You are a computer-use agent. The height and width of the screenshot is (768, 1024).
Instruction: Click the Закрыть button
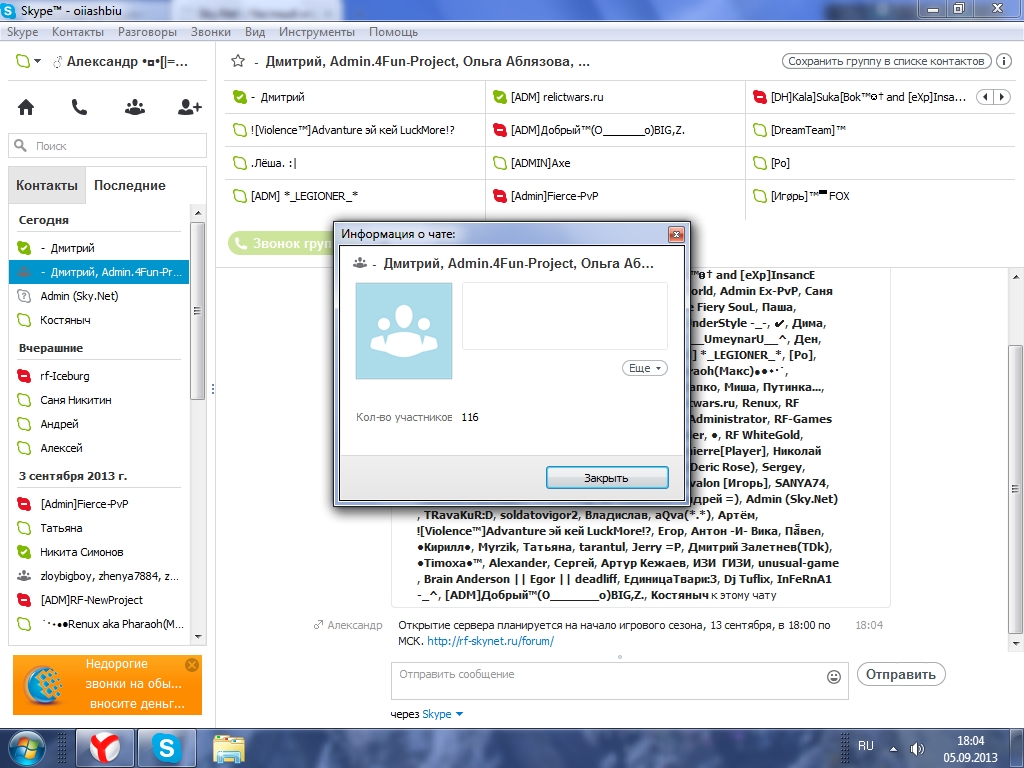(x=607, y=477)
